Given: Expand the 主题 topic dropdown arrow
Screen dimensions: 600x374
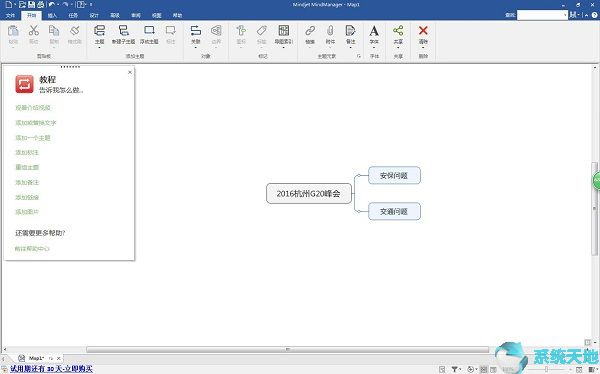Looking at the screenshot, I should 99,47.
